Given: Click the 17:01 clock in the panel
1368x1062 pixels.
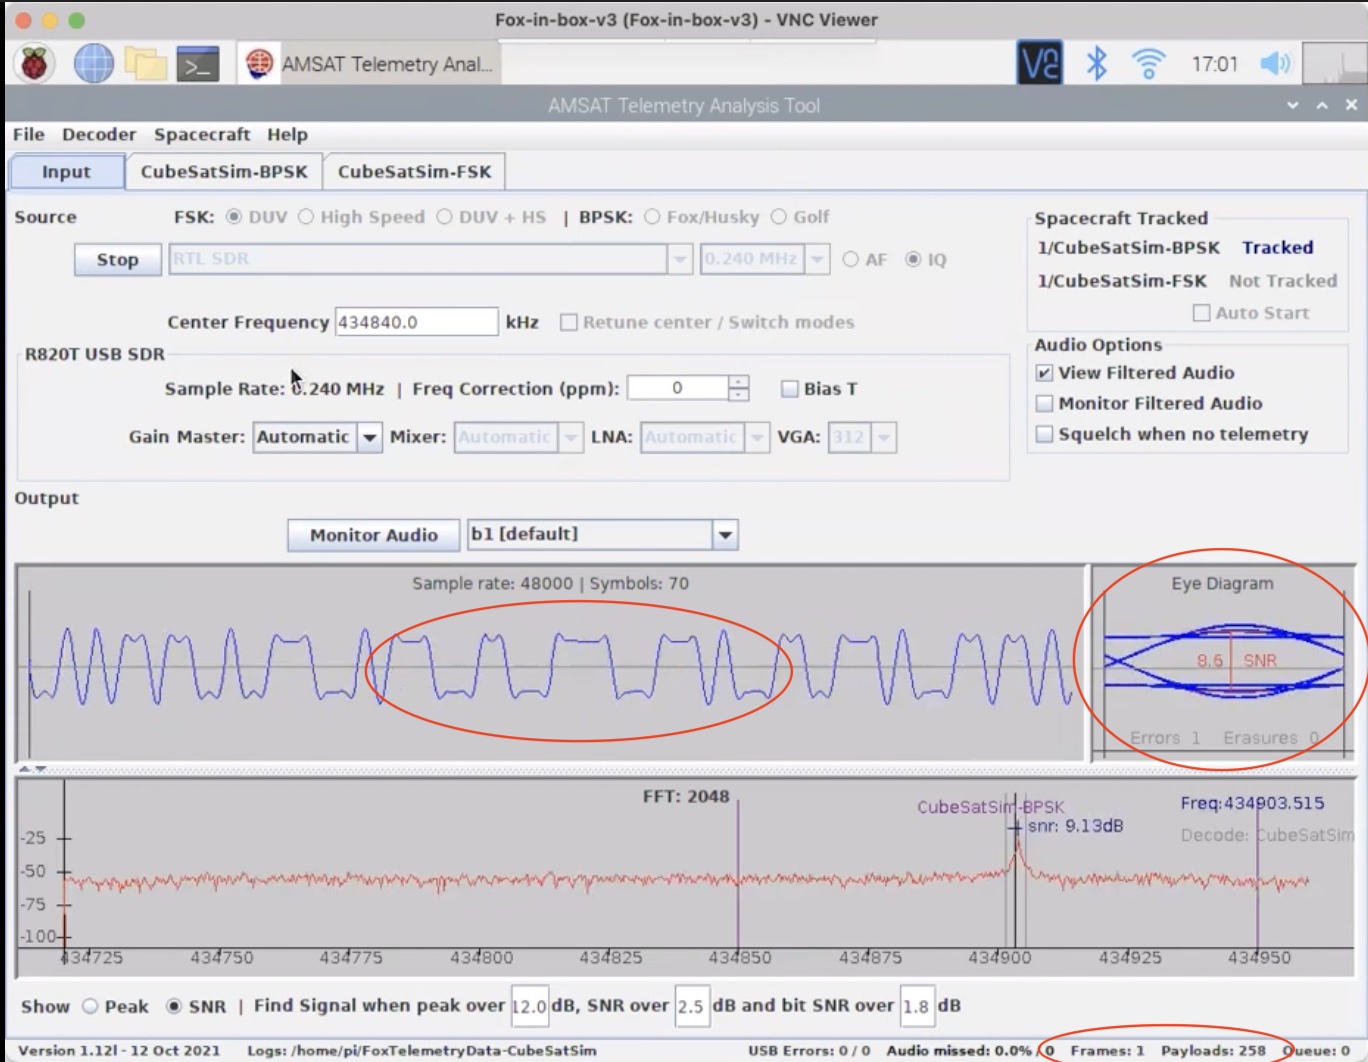Looking at the screenshot, I should [x=1214, y=64].
